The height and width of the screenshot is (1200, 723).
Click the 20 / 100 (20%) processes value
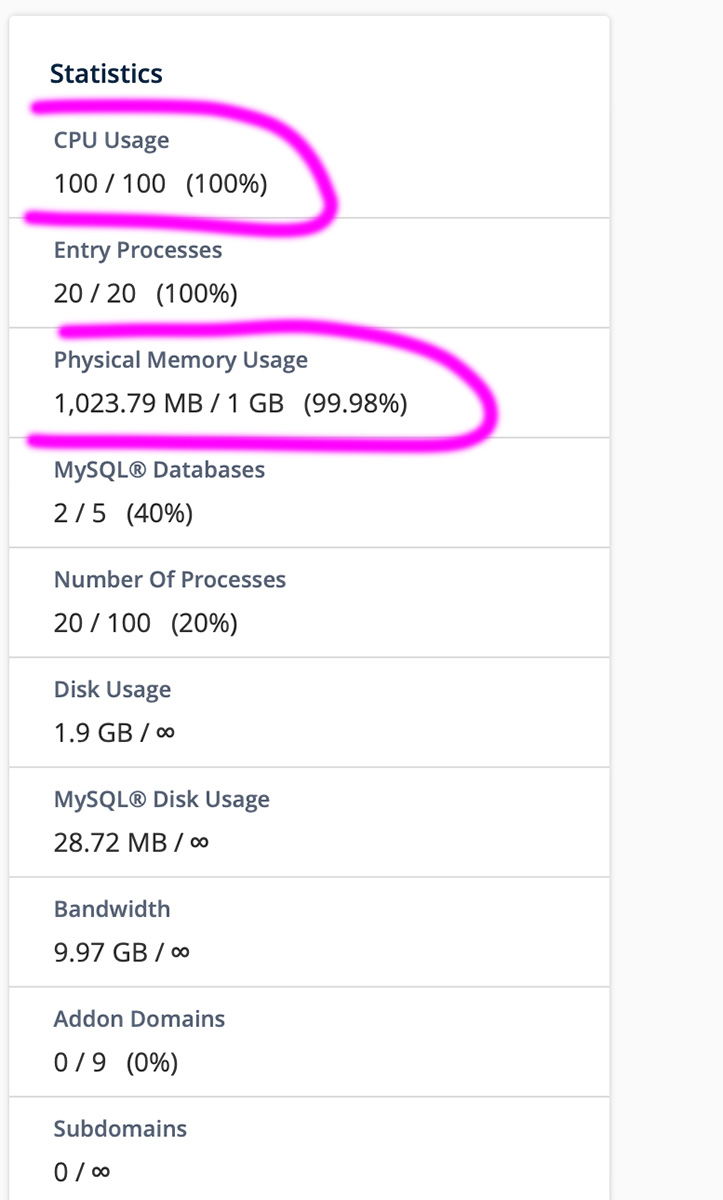point(146,624)
